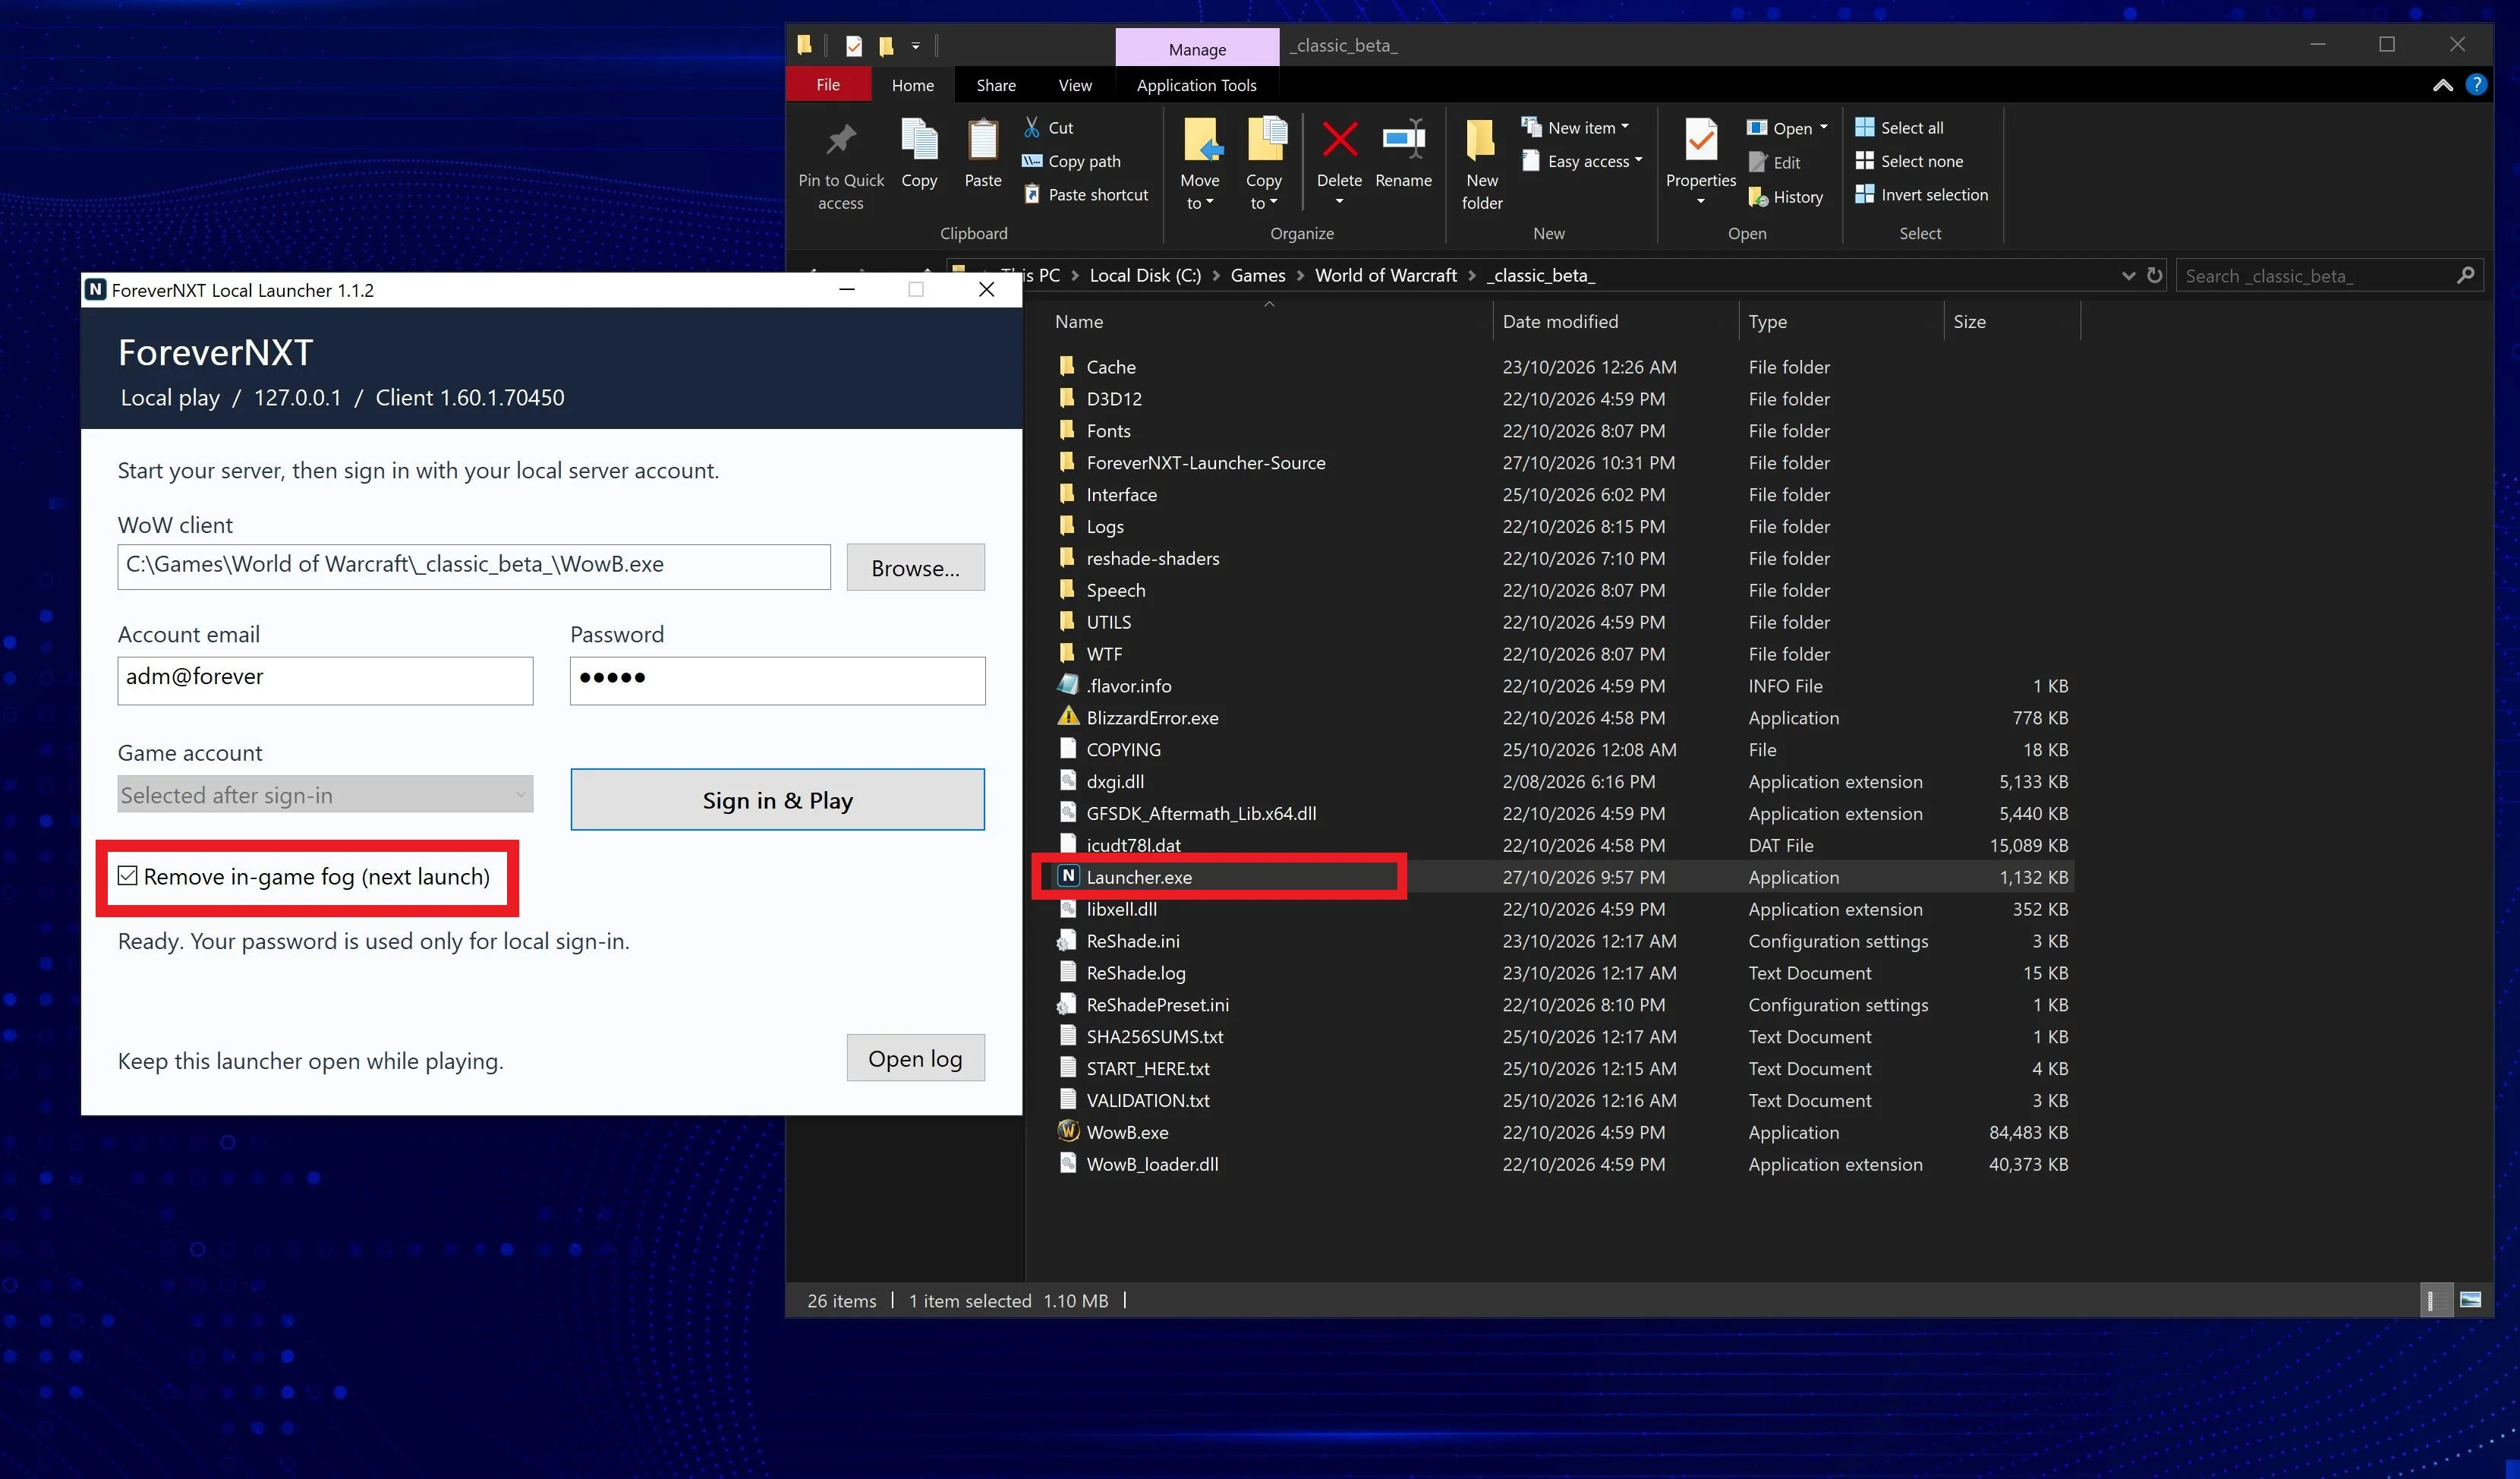
Task: Click Paste shortcut in ribbon
Action: tap(1085, 194)
